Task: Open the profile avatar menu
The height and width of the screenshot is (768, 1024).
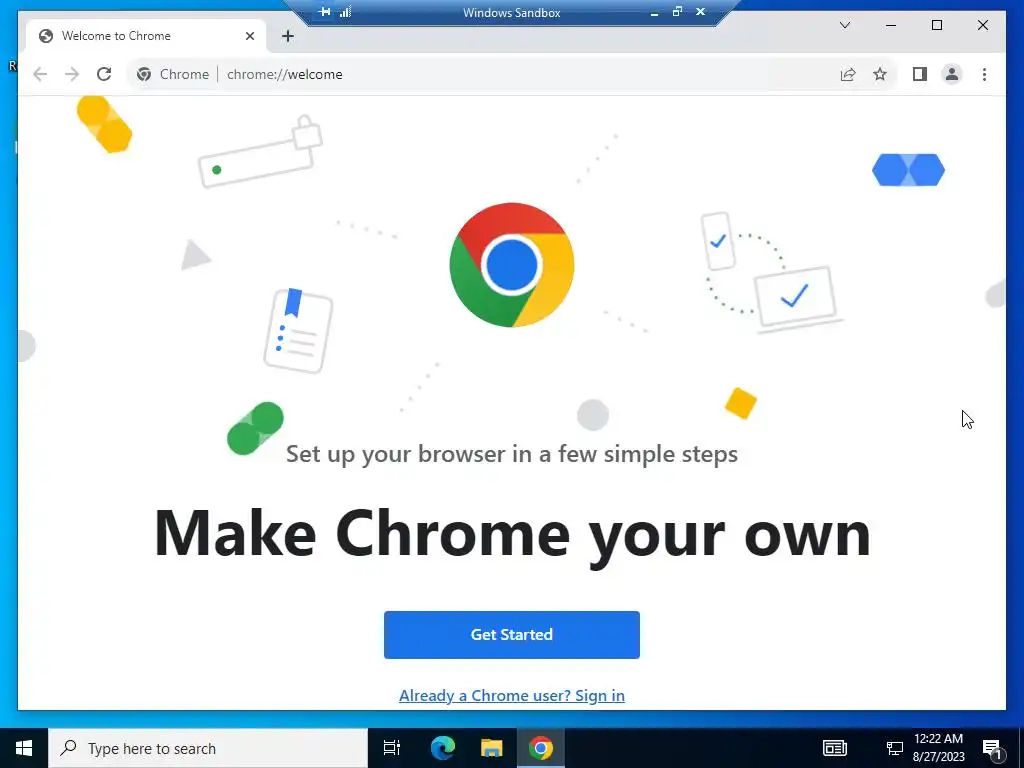Action: click(952, 74)
